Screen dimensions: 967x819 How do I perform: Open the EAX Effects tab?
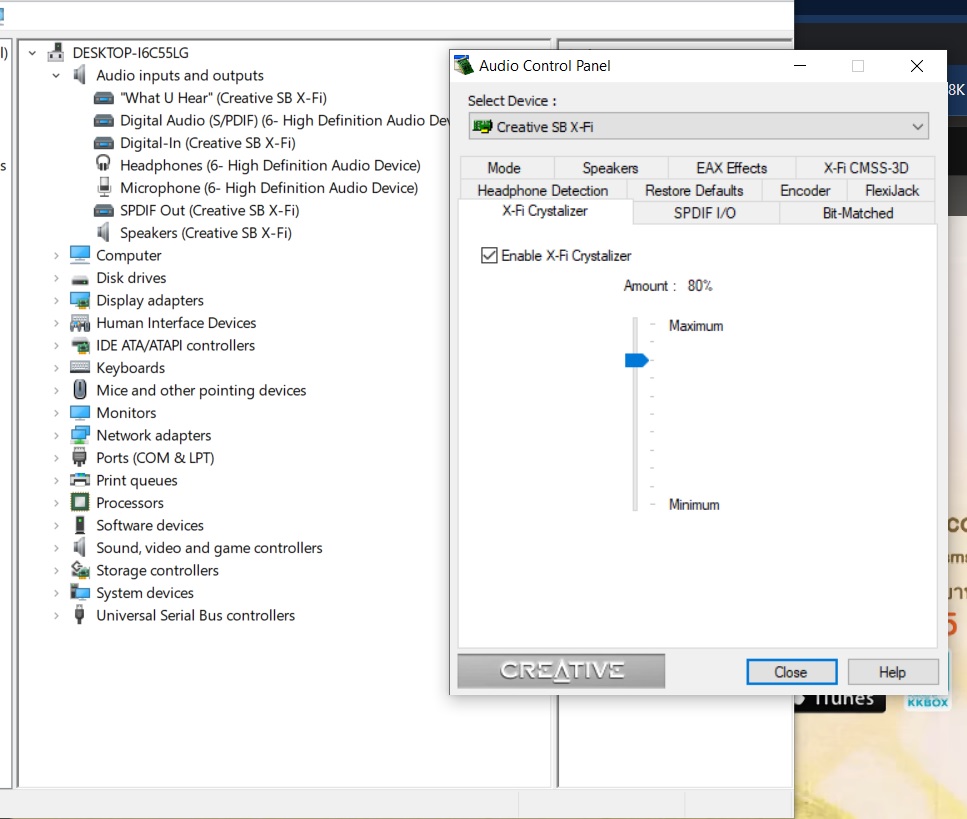pos(732,168)
